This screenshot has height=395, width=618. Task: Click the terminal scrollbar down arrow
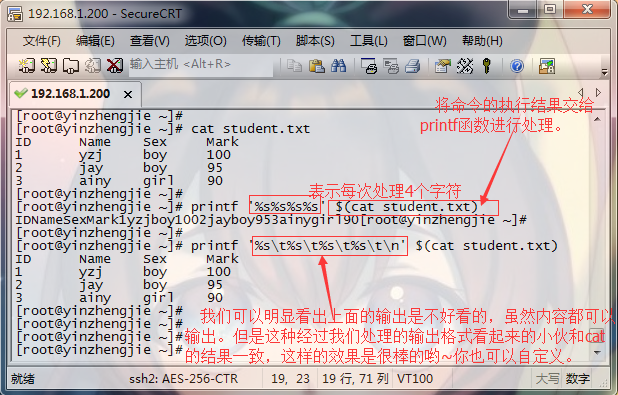(598, 352)
